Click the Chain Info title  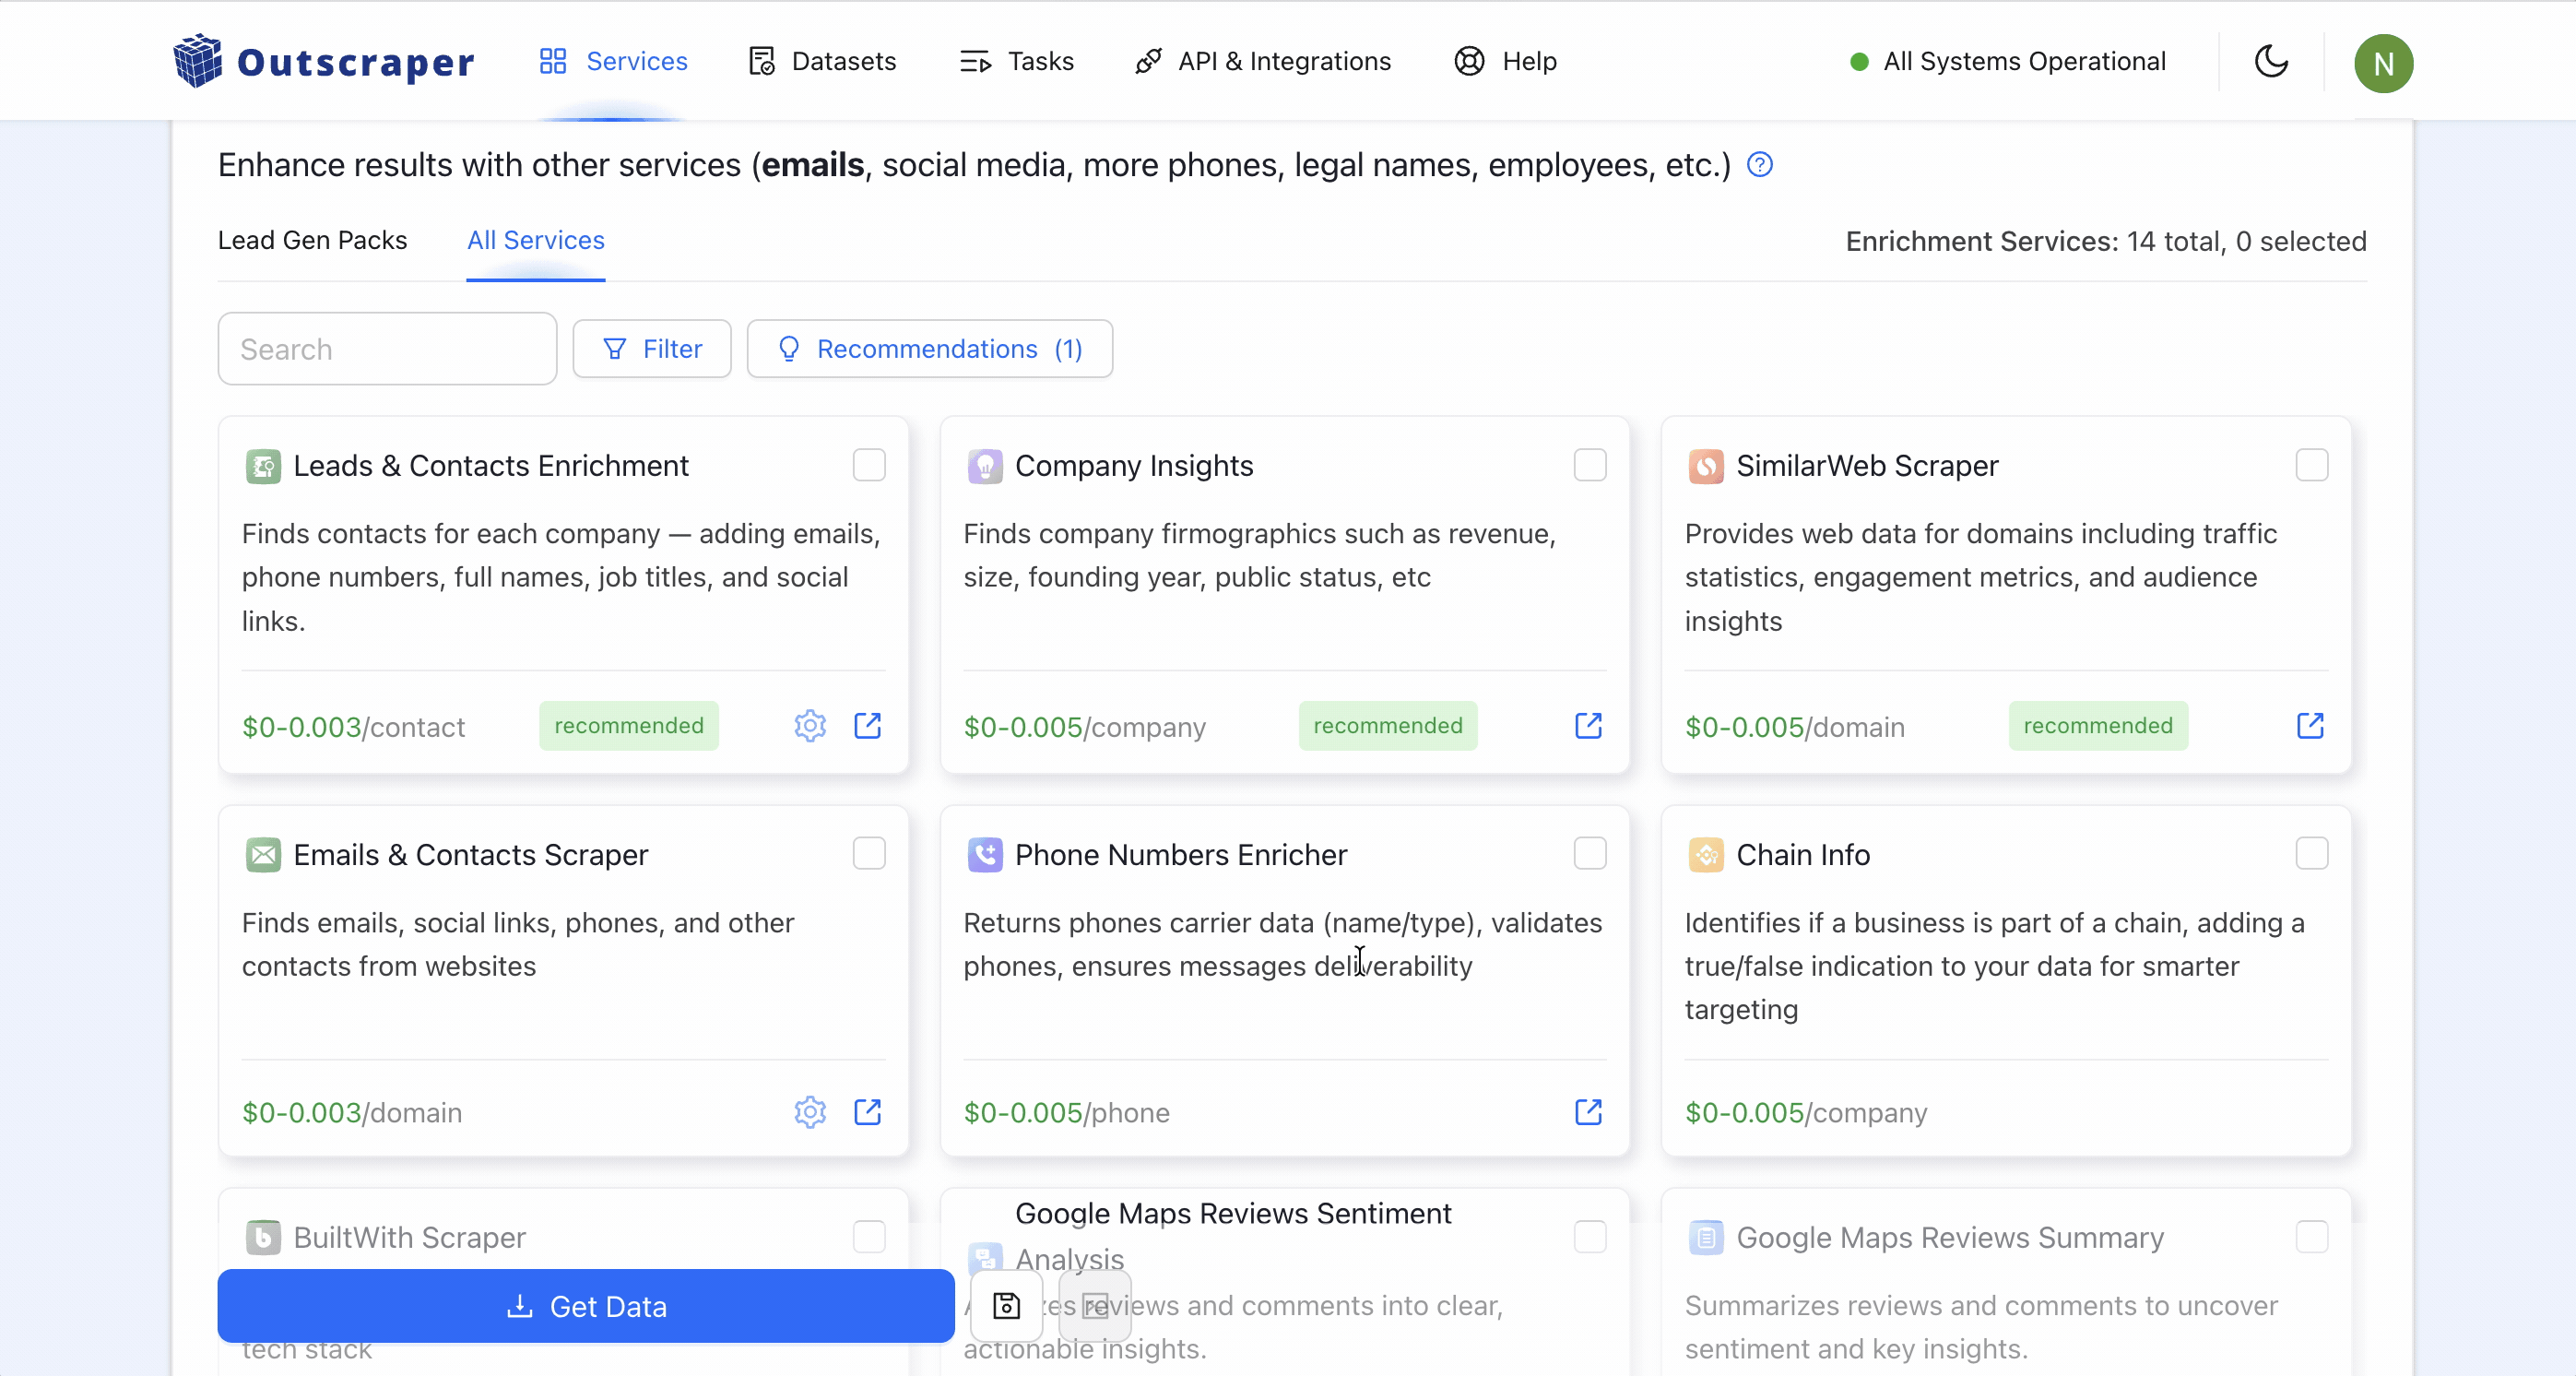(x=1802, y=855)
